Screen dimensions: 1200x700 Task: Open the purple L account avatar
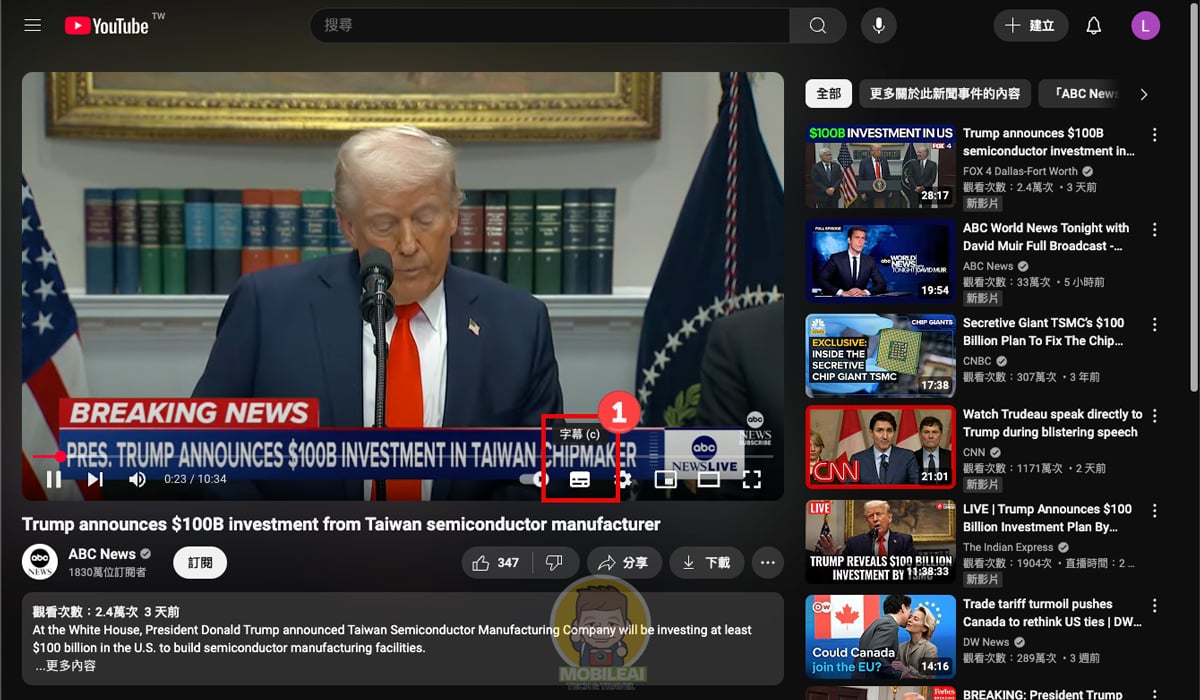pyautogui.click(x=1146, y=26)
